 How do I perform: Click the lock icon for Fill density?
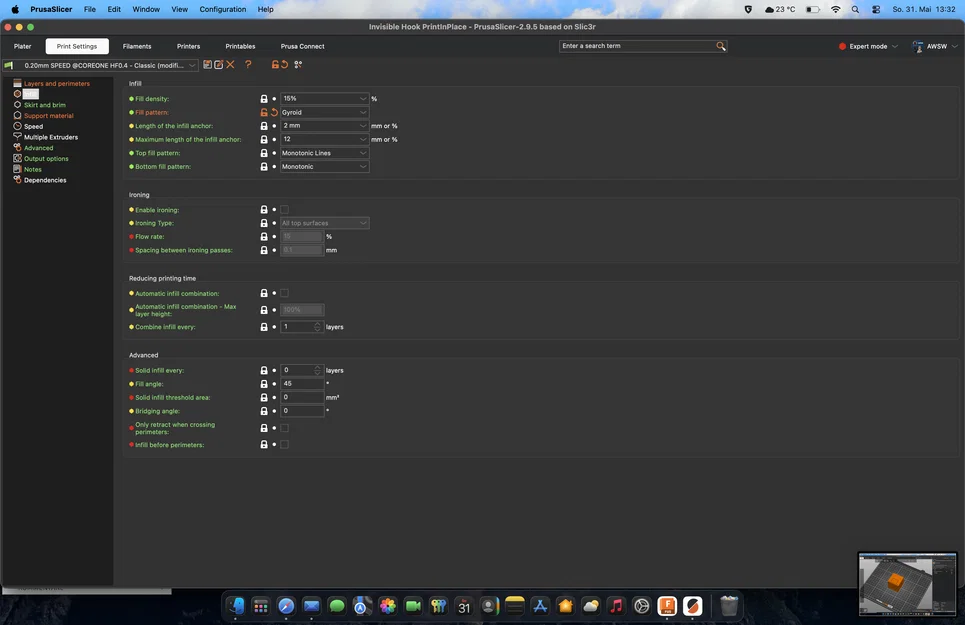point(264,99)
